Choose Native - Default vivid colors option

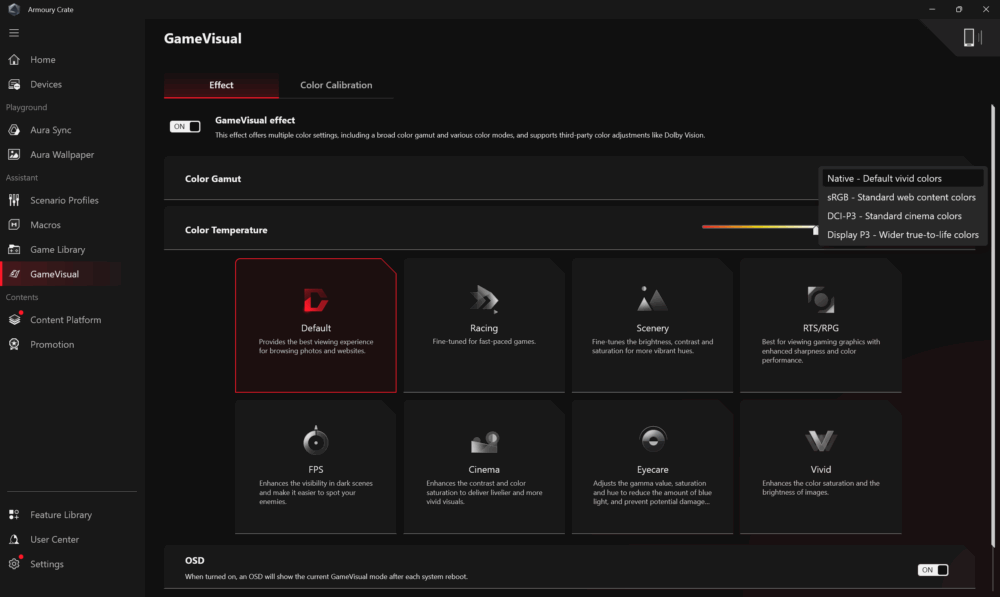pos(902,179)
